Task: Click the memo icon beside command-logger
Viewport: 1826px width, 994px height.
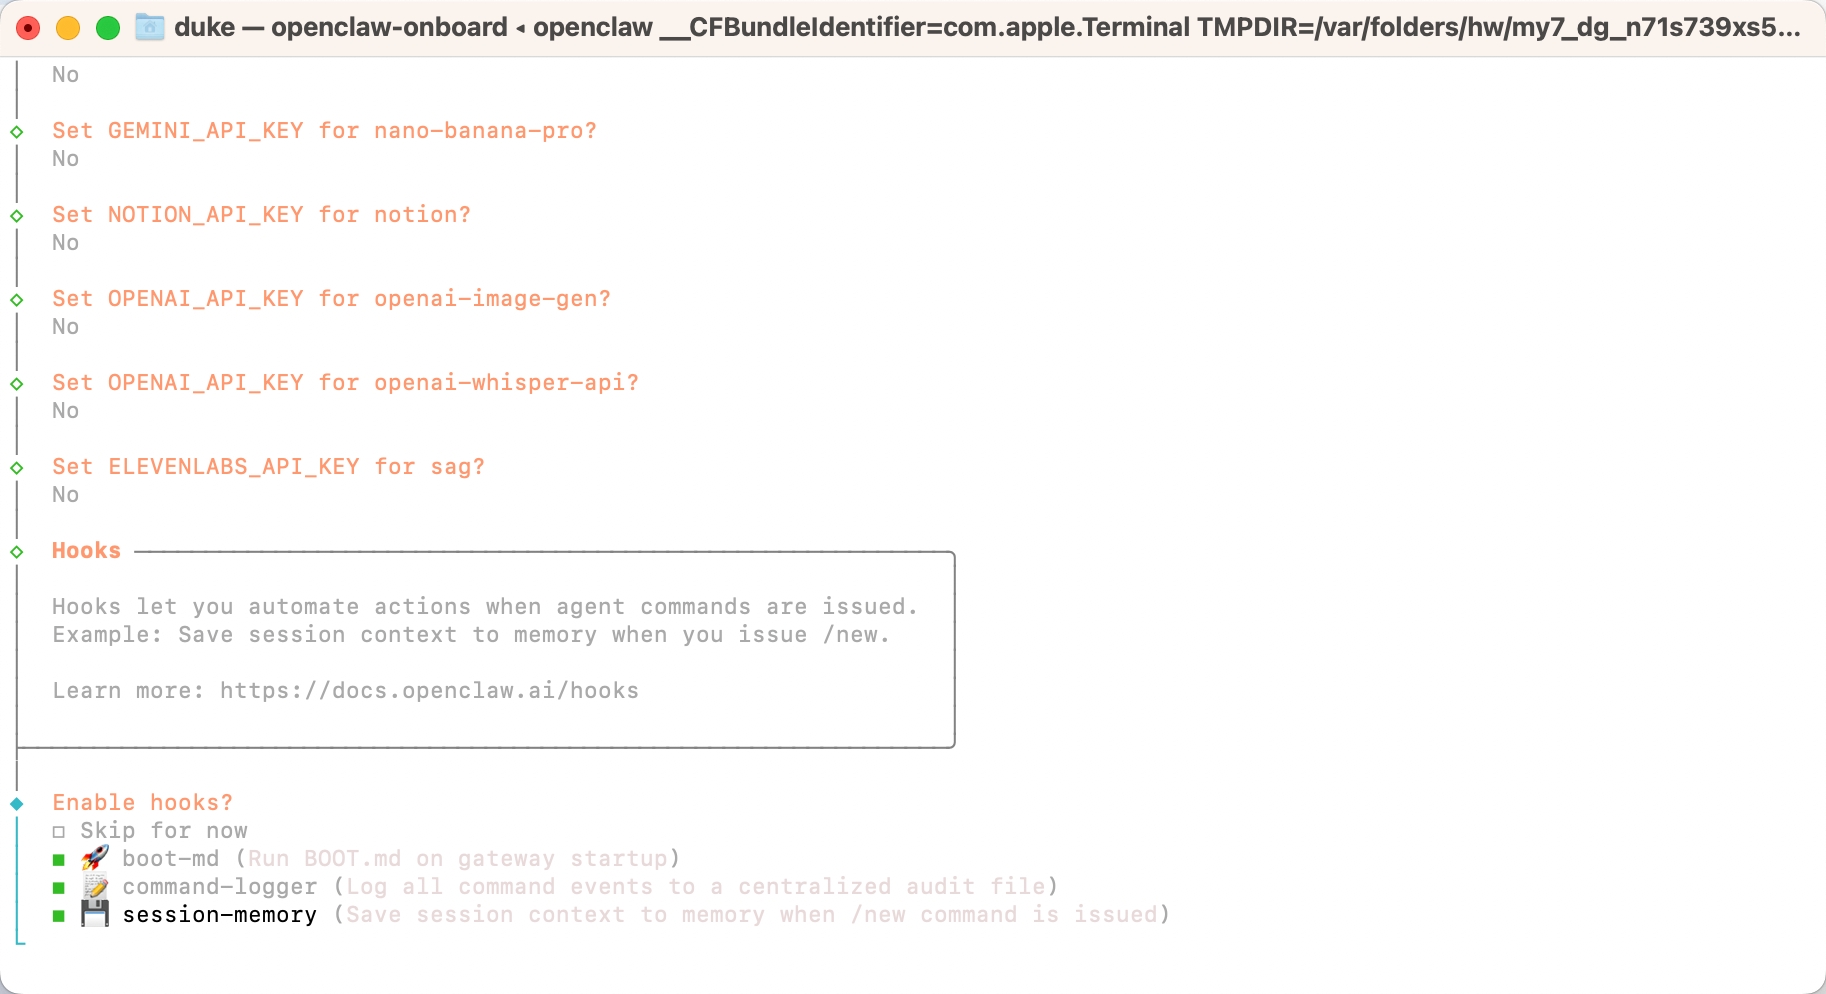Action: click(95, 886)
